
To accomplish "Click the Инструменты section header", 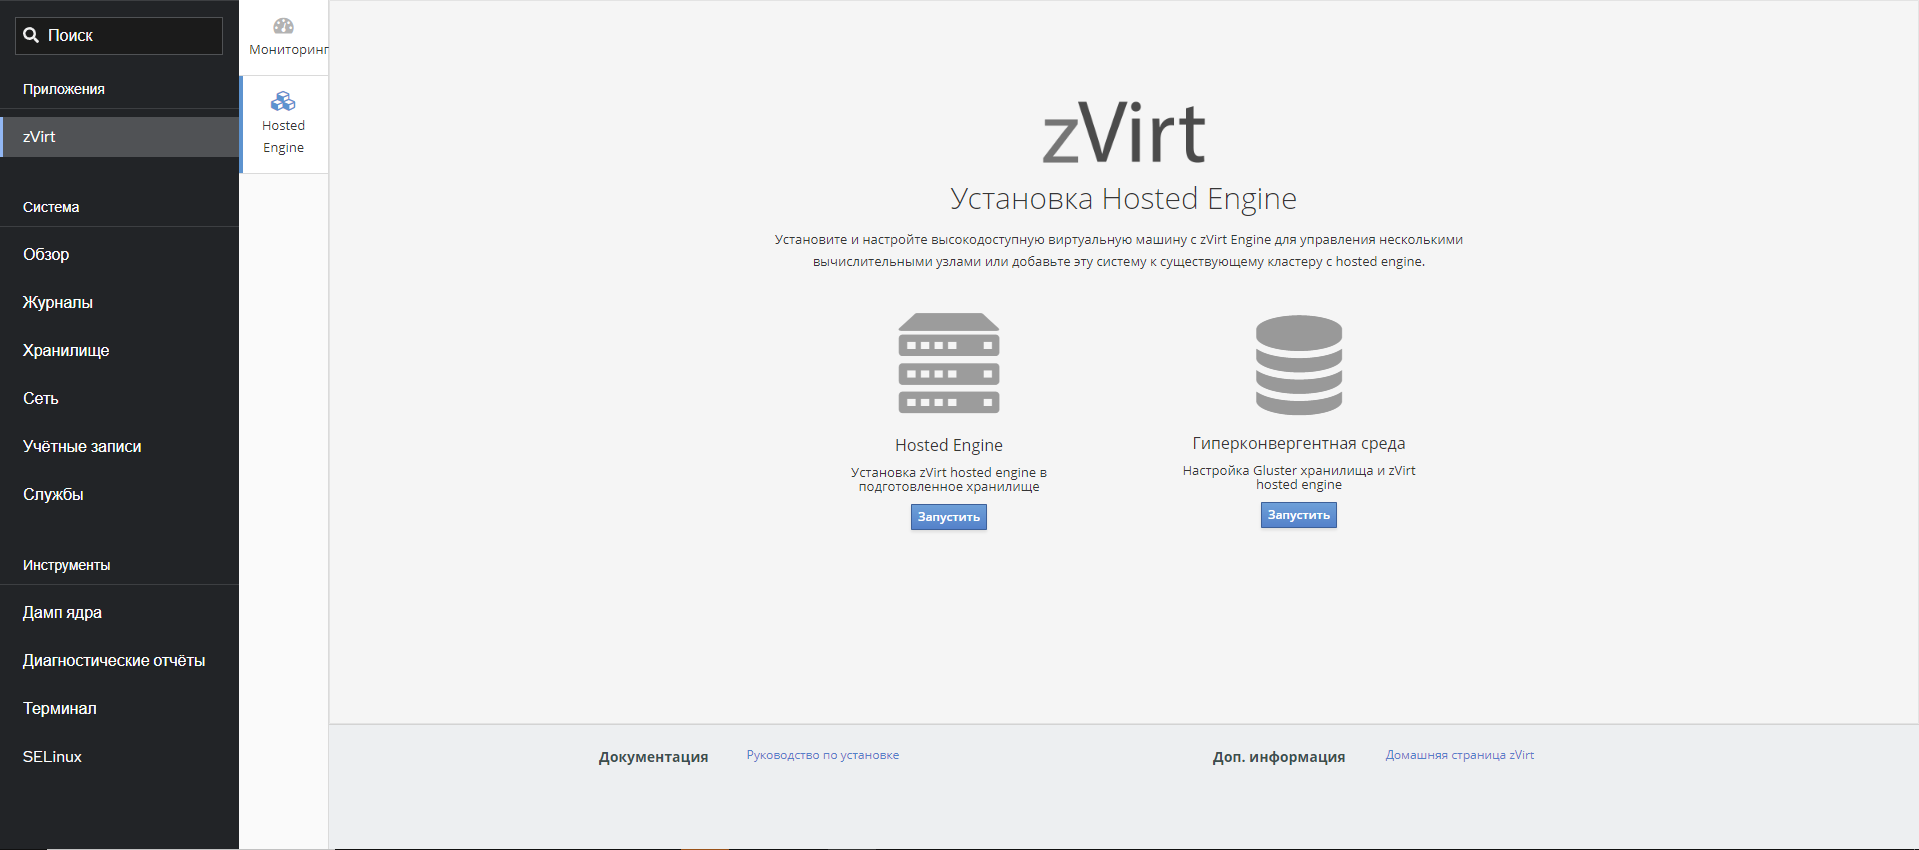I will tap(67, 565).
